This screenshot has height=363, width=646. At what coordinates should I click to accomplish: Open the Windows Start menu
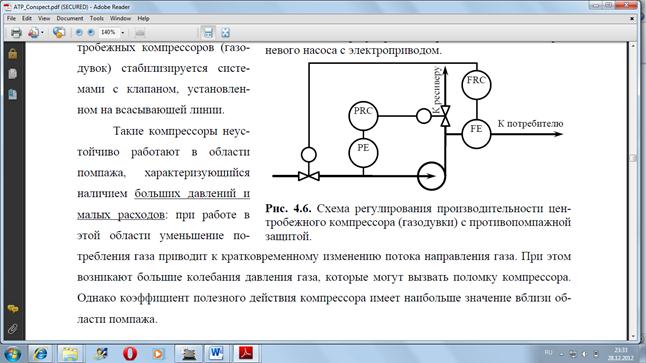12,354
